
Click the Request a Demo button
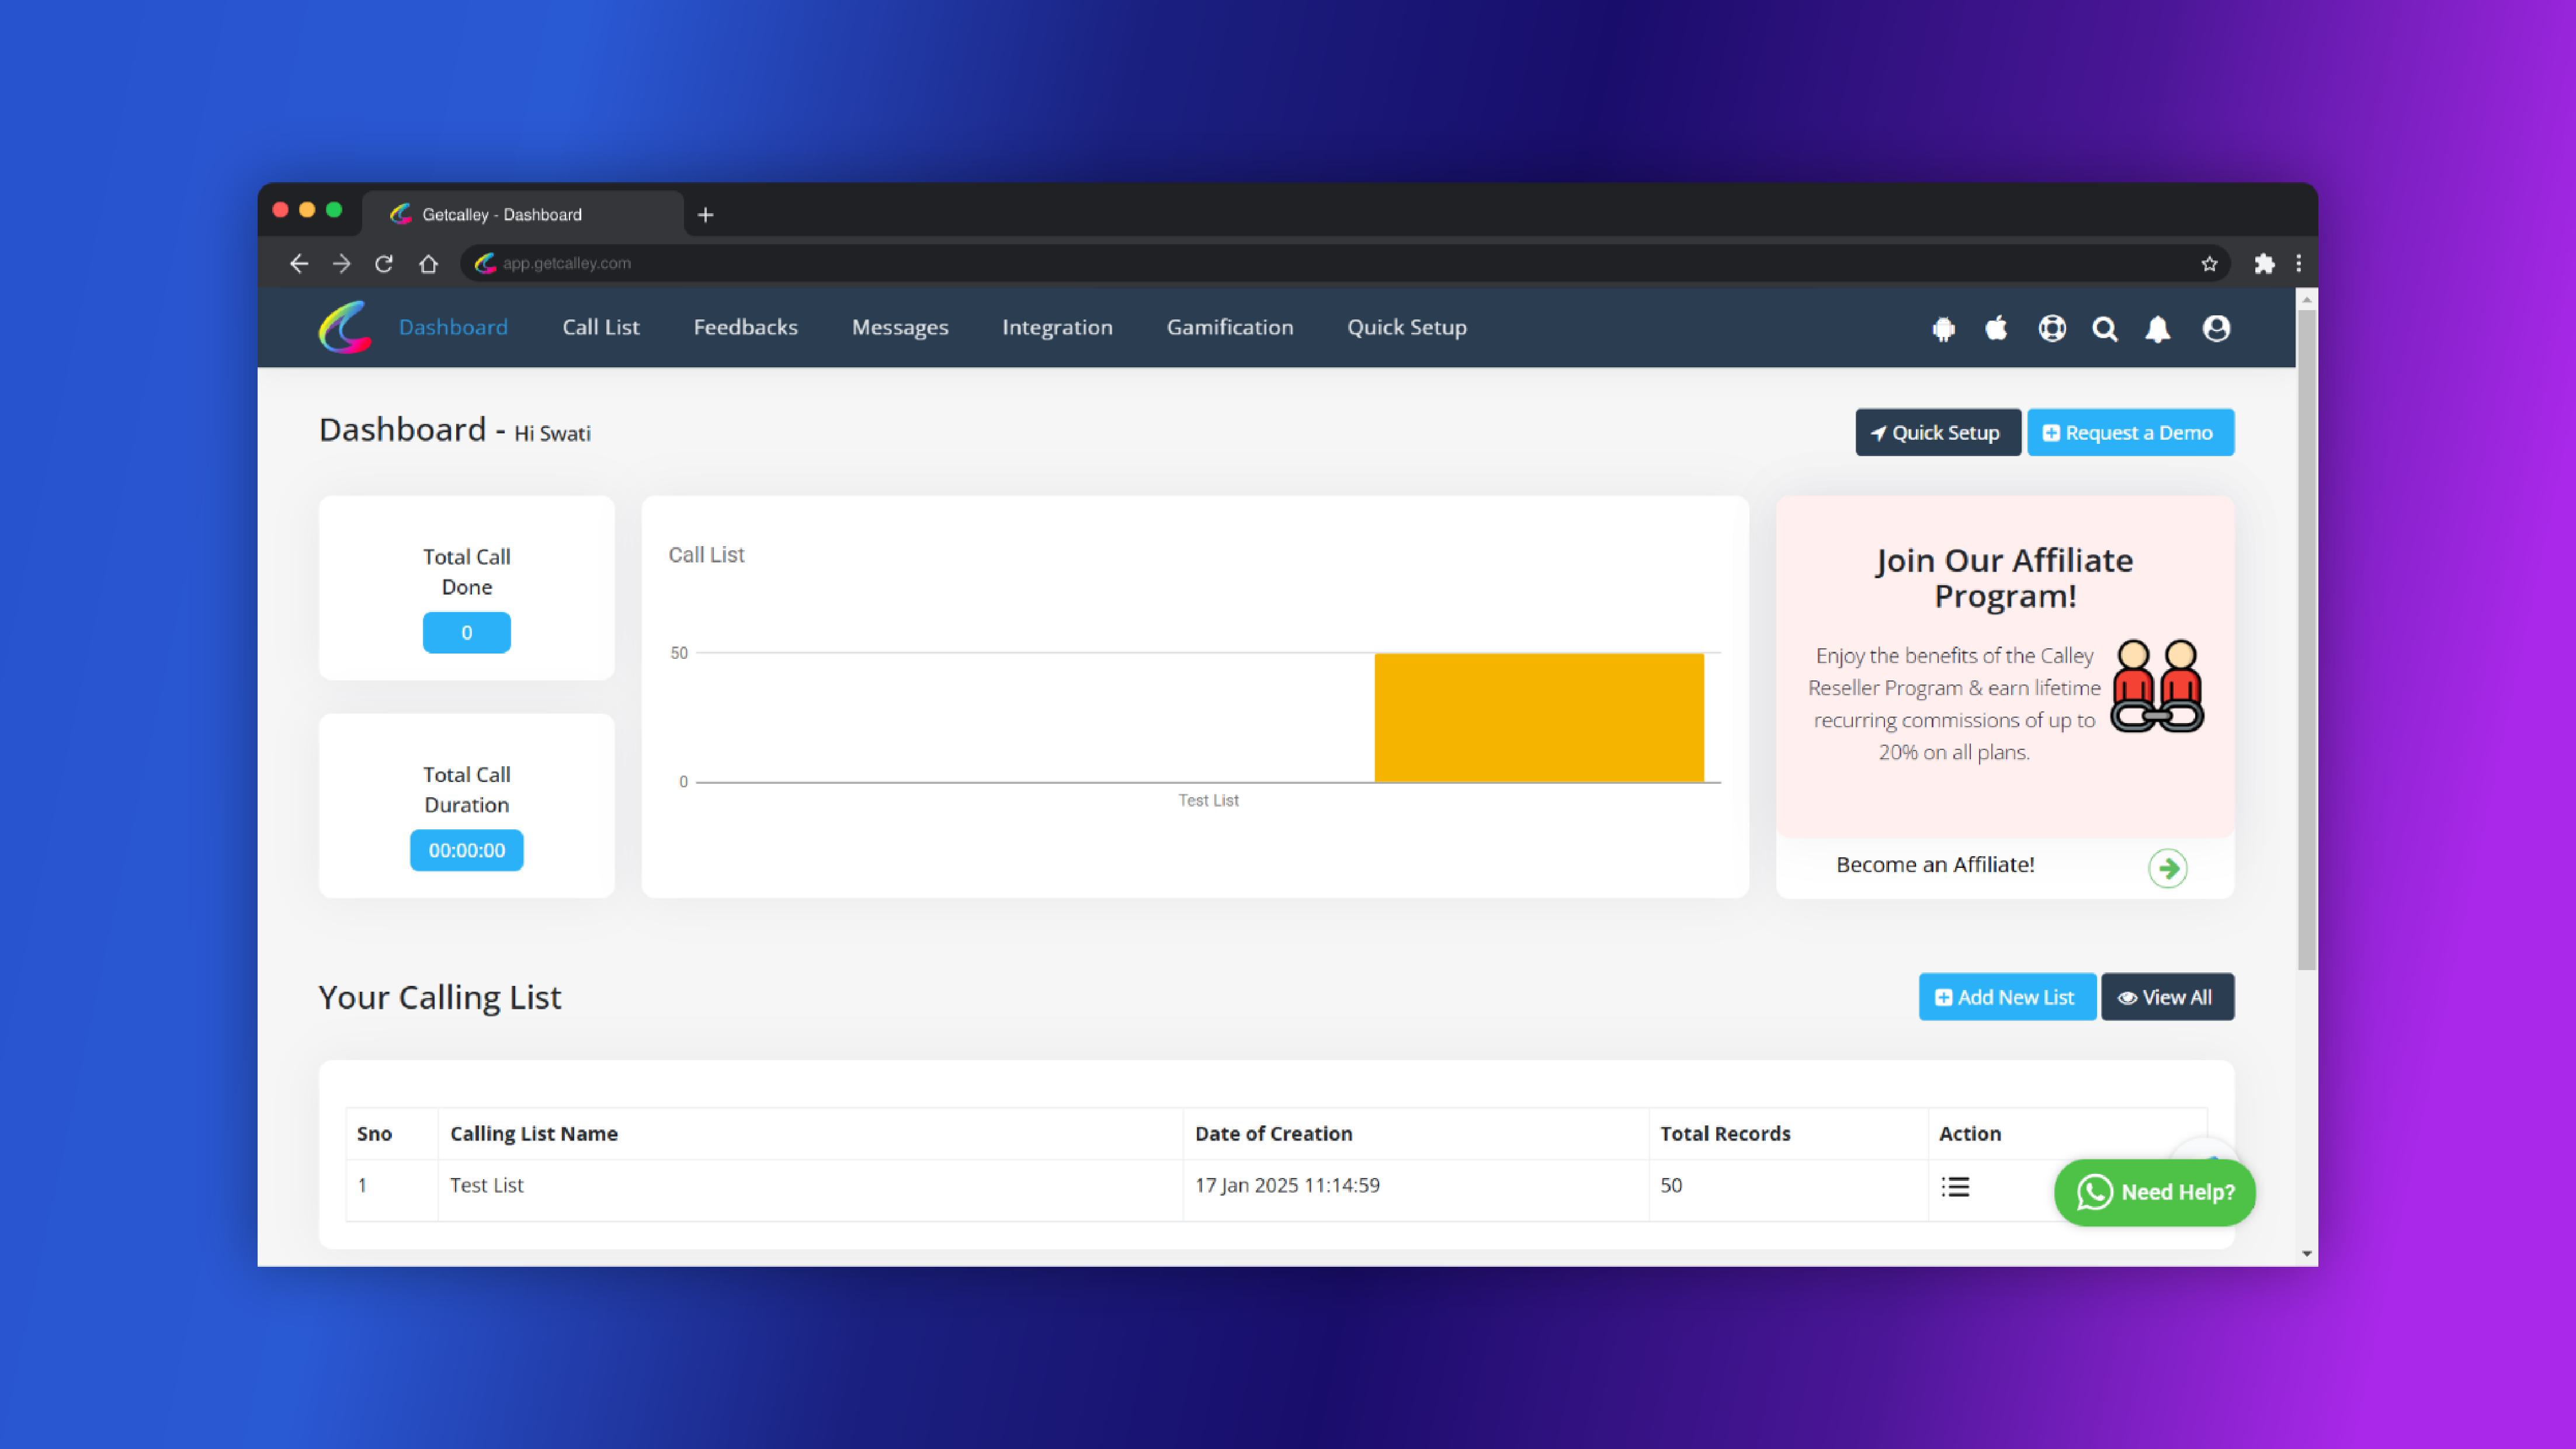pos(2130,432)
